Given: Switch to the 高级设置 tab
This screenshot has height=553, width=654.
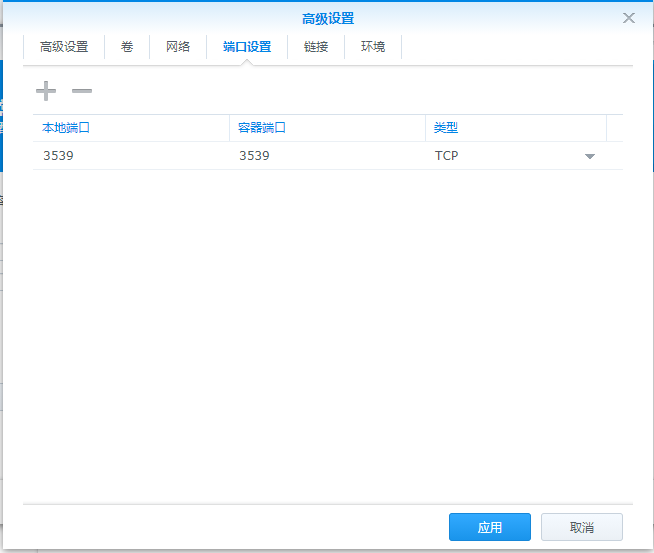Looking at the screenshot, I should pos(64,47).
